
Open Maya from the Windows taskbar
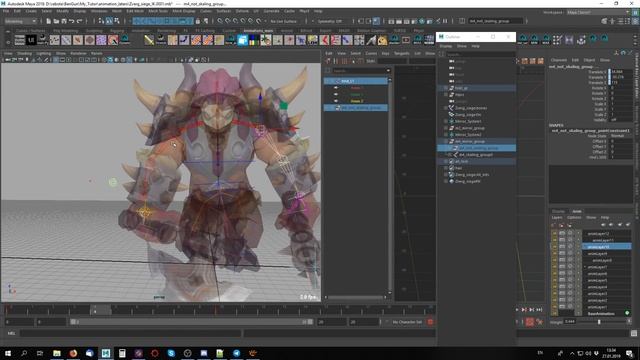(106, 353)
